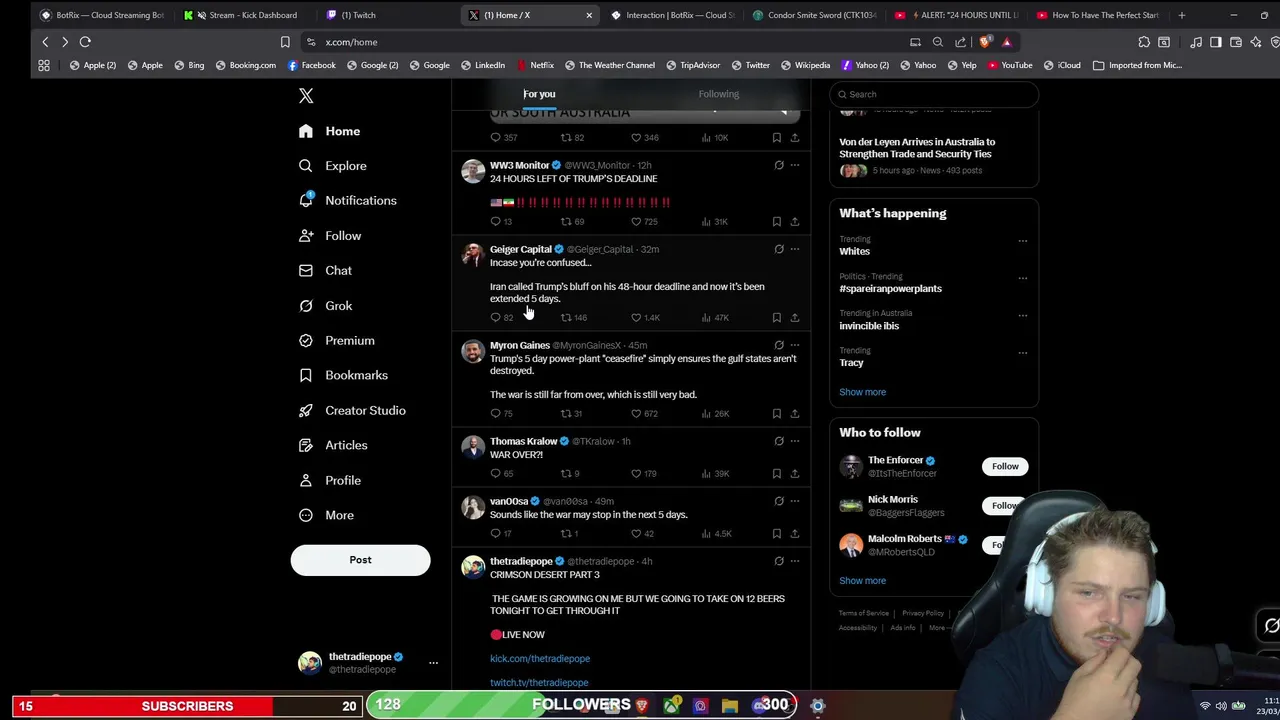
Task: Like the van00sa post
Action: pos(642,533)
